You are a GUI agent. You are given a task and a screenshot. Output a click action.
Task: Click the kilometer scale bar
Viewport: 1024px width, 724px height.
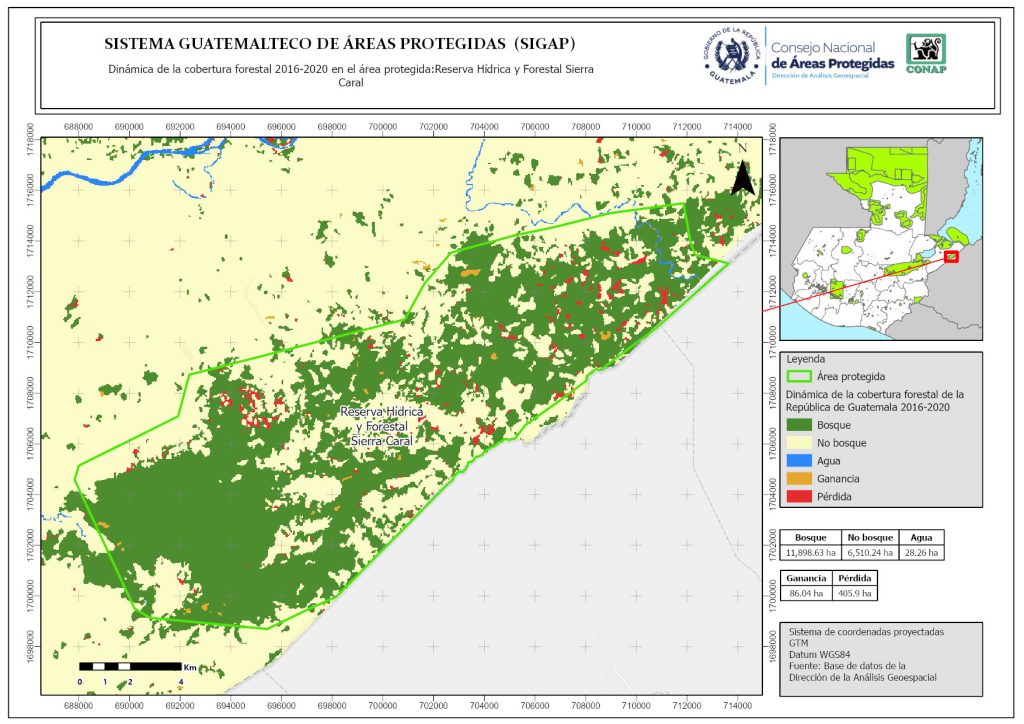pos(130,666)
